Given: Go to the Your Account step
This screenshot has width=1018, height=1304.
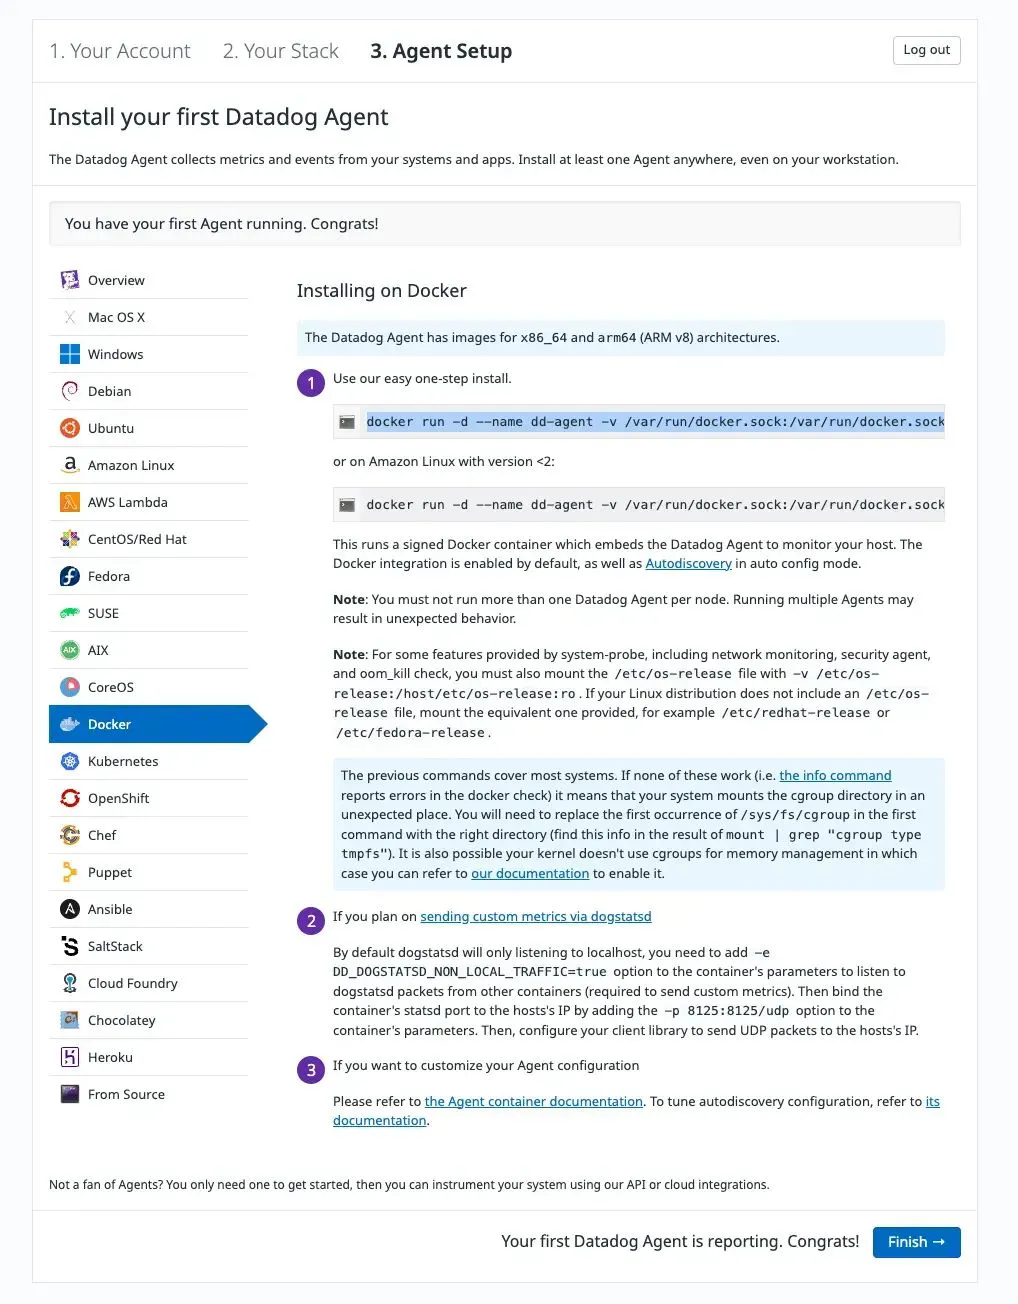Looking at the screenshot, I should coord(120,51).
